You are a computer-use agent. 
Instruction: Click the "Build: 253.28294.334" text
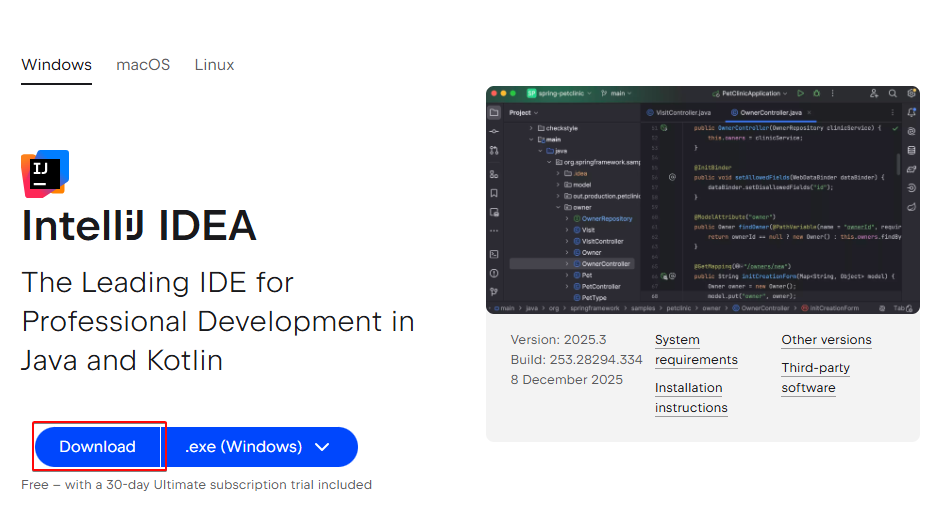coord(576,359)
